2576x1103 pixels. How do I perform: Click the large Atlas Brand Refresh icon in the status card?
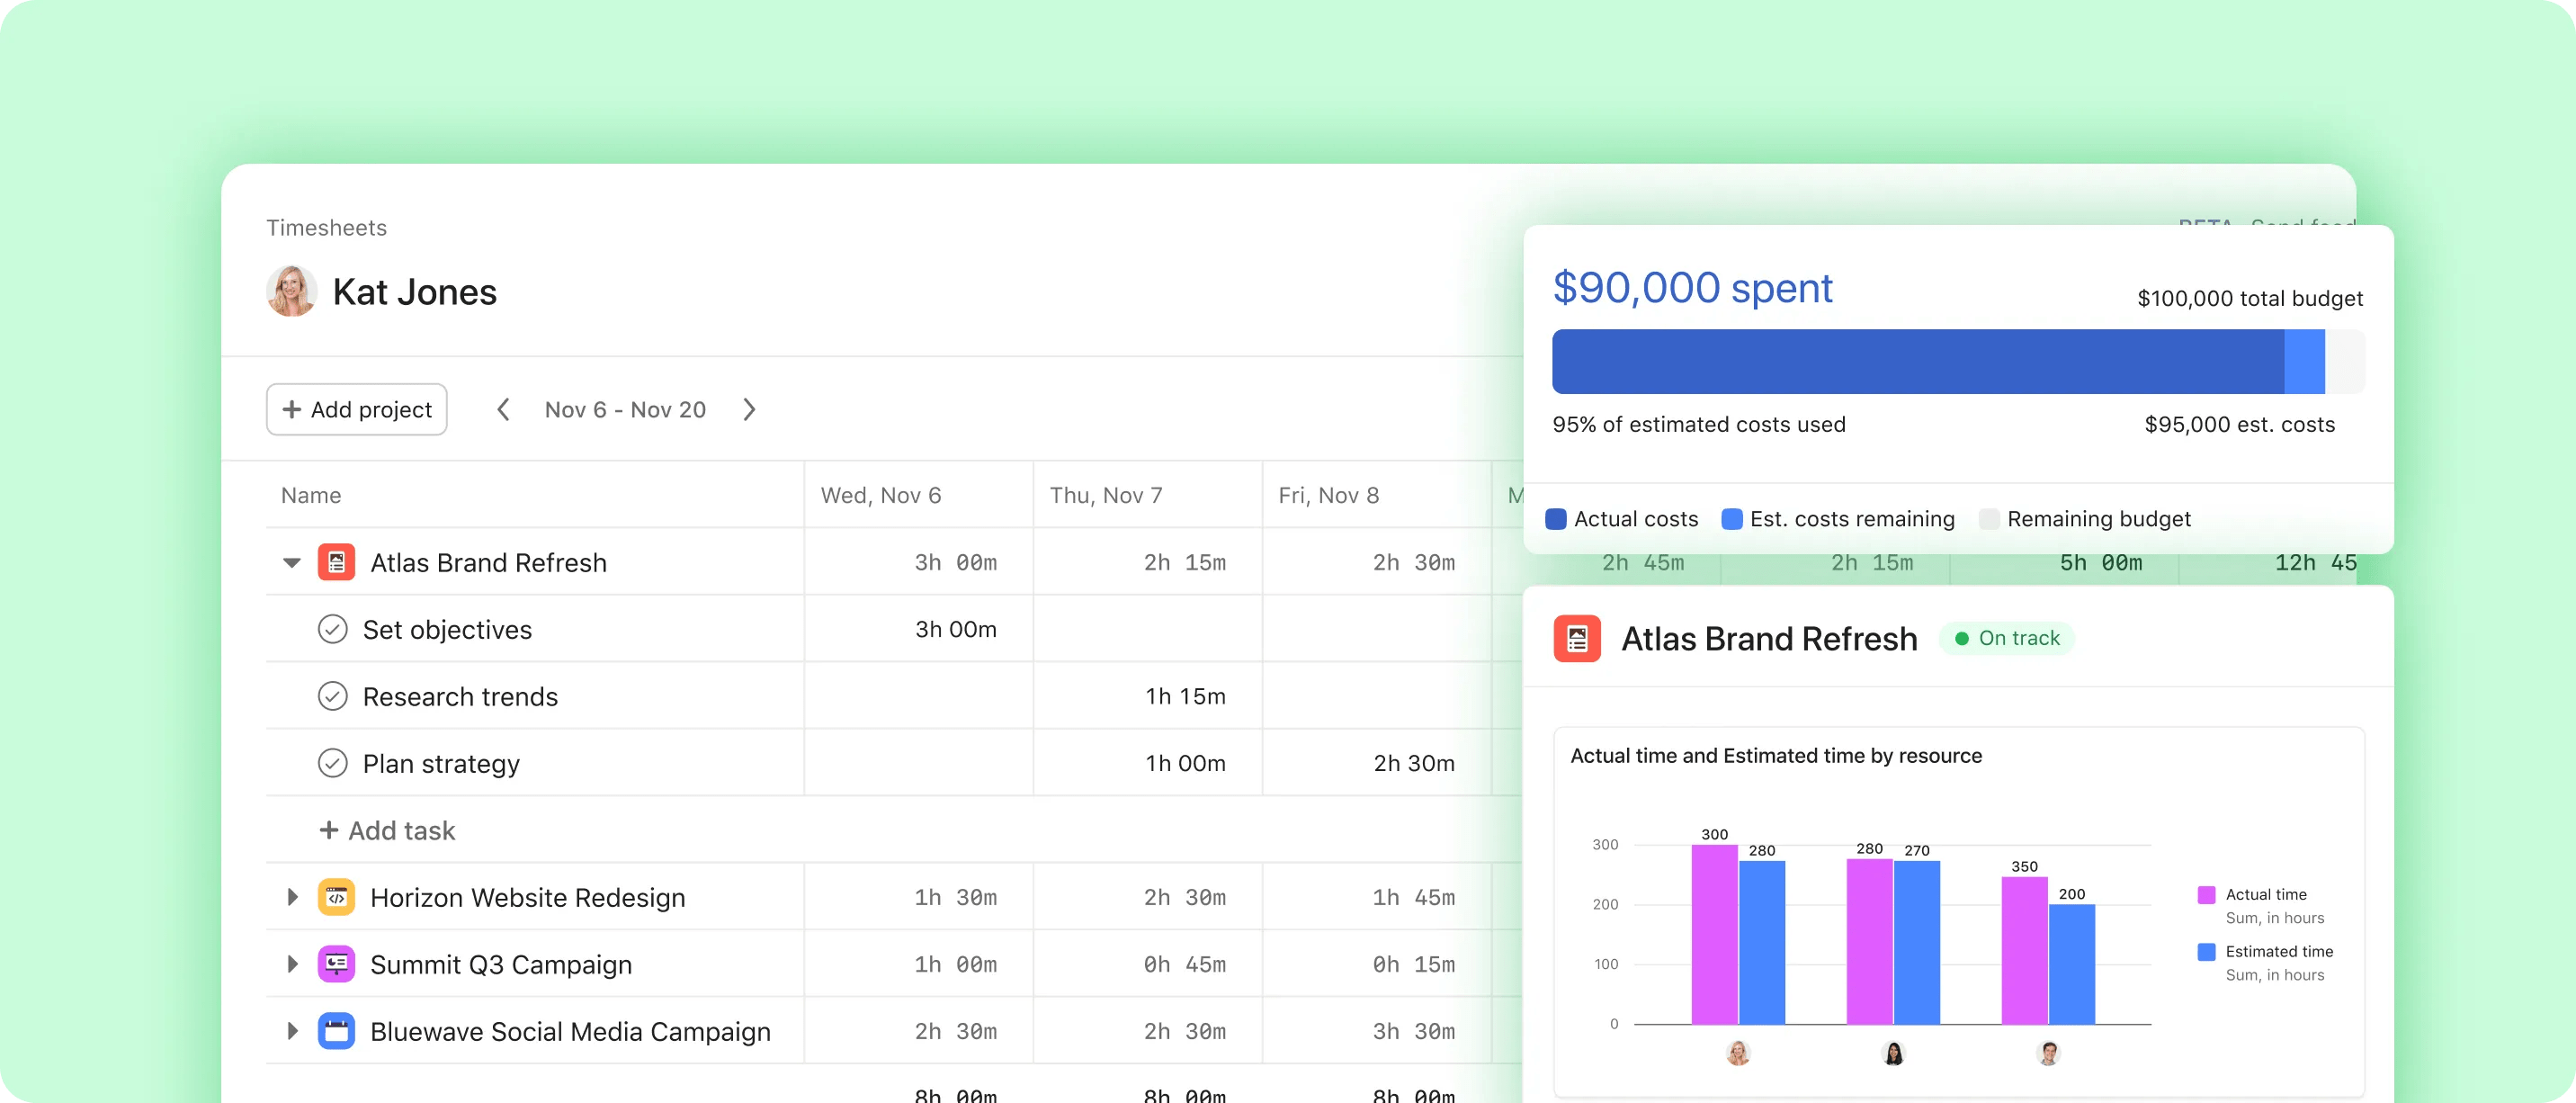pyautogui.click(x=1577, y=638)
